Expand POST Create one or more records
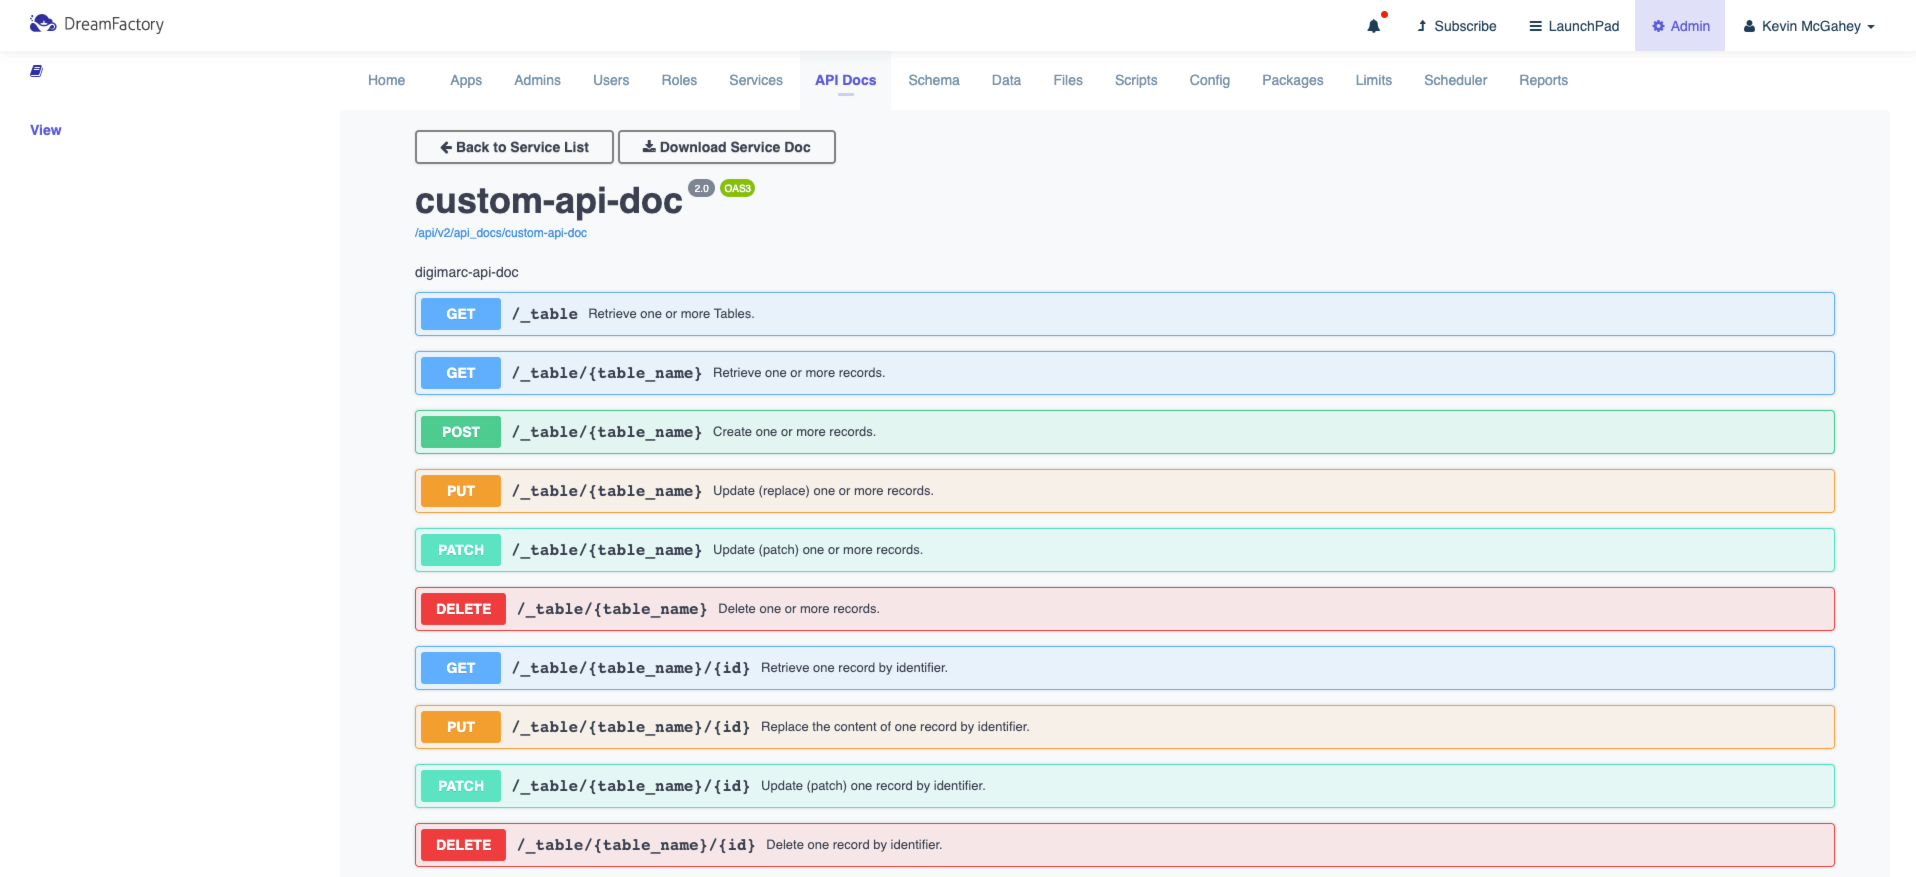Viewport: 1916px width, 877px height. [1124, 432]
